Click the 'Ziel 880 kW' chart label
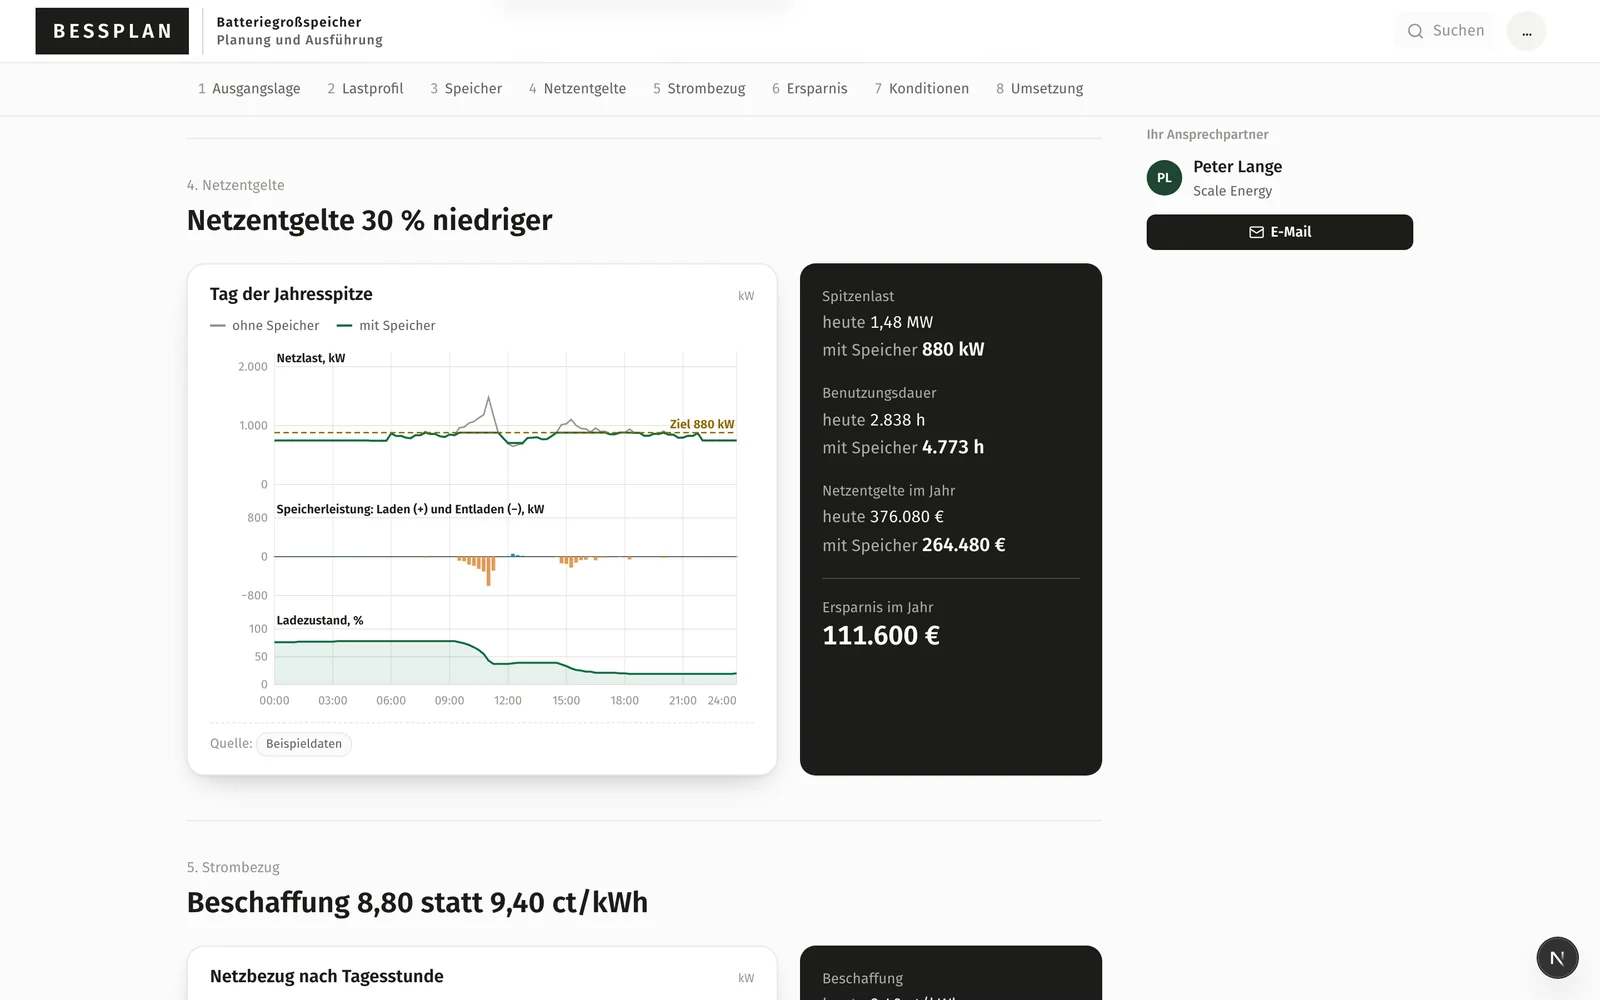 (702, 424)
